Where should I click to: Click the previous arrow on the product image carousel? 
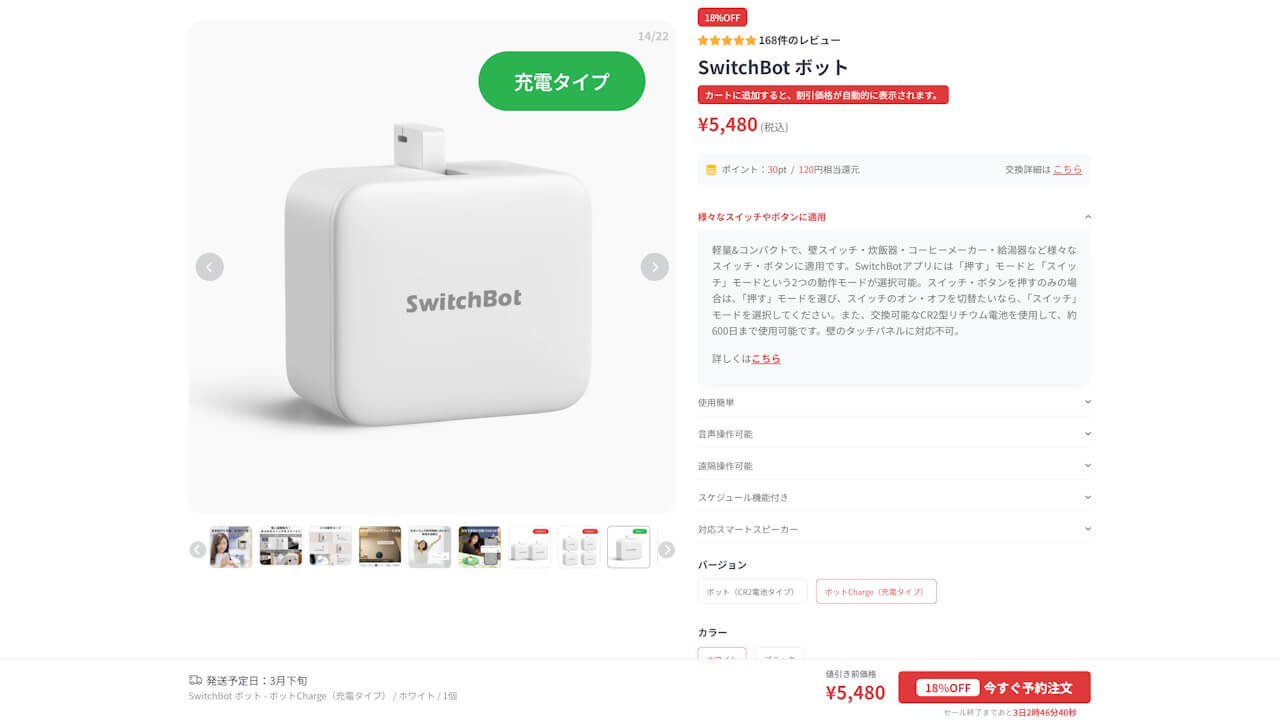[x=210, y=267]
